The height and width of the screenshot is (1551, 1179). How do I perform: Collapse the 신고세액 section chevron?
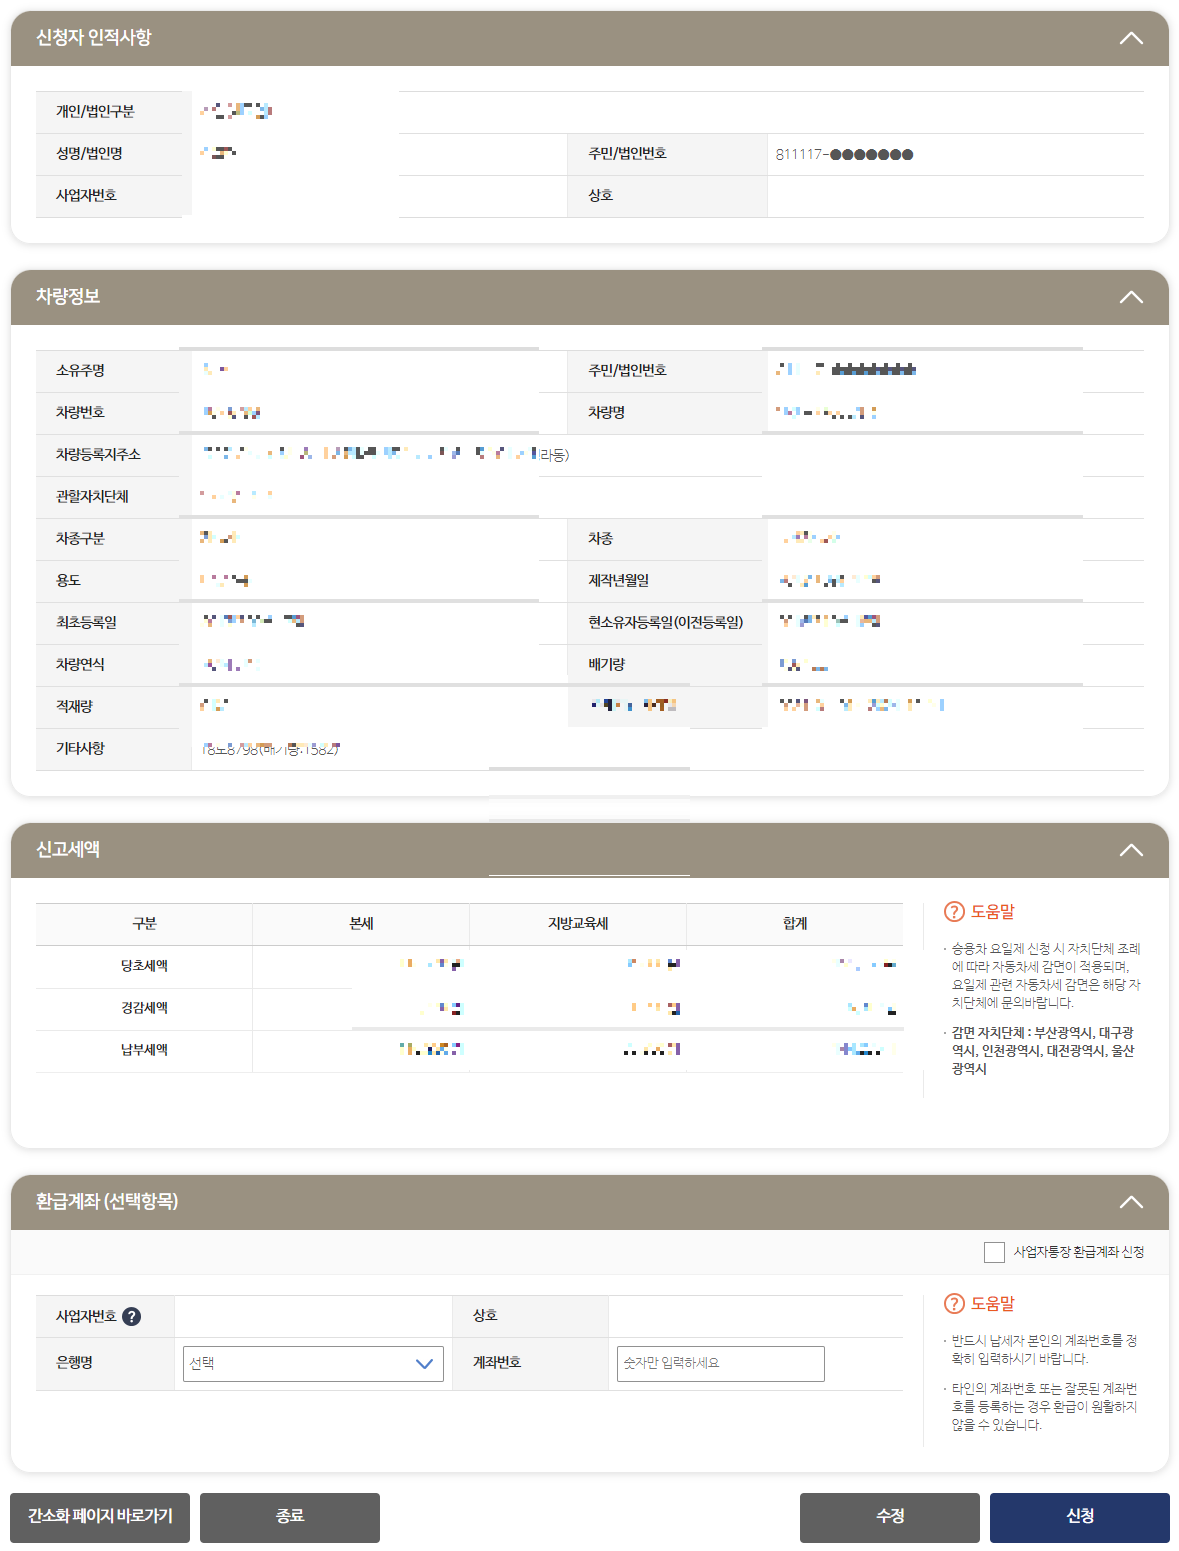pyautogui.click(x=1131, y=849)
